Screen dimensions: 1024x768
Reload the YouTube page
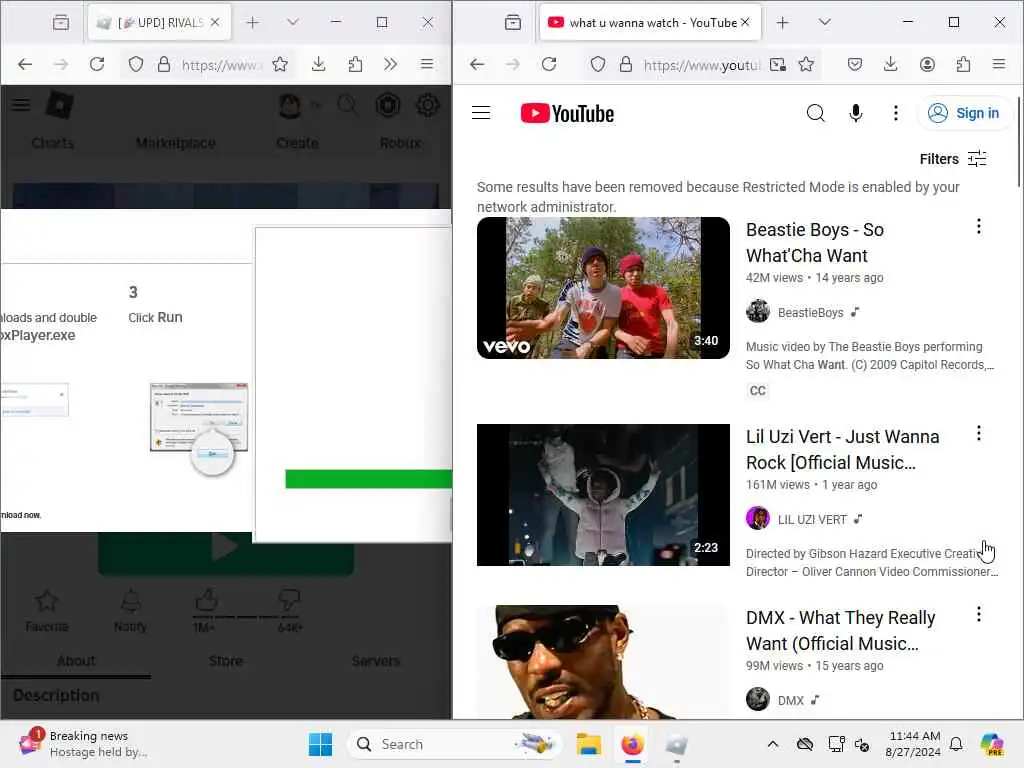(x=549, y=64)
